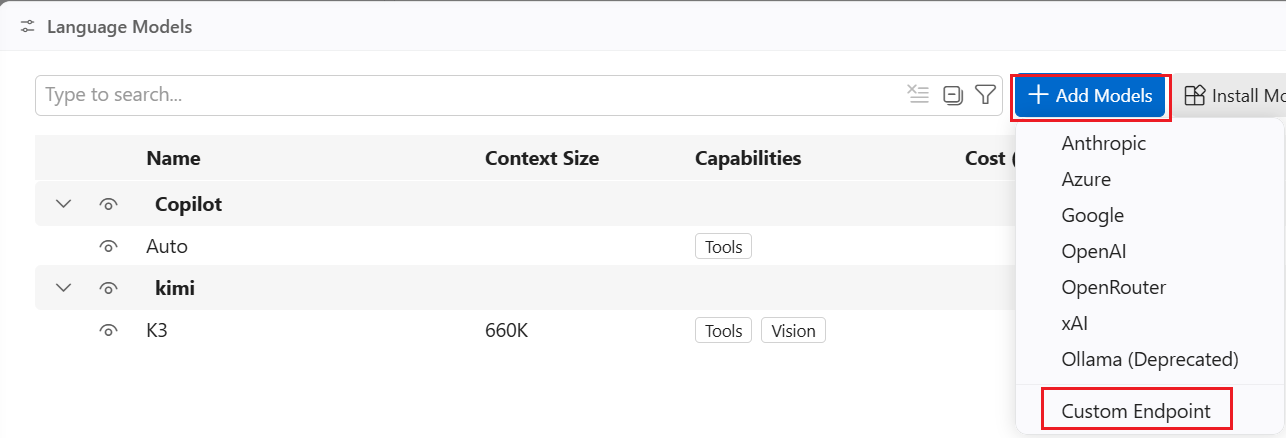The image size is (1286, 438).
Task: Click in the Type to search field
Action: coord(470,95)
